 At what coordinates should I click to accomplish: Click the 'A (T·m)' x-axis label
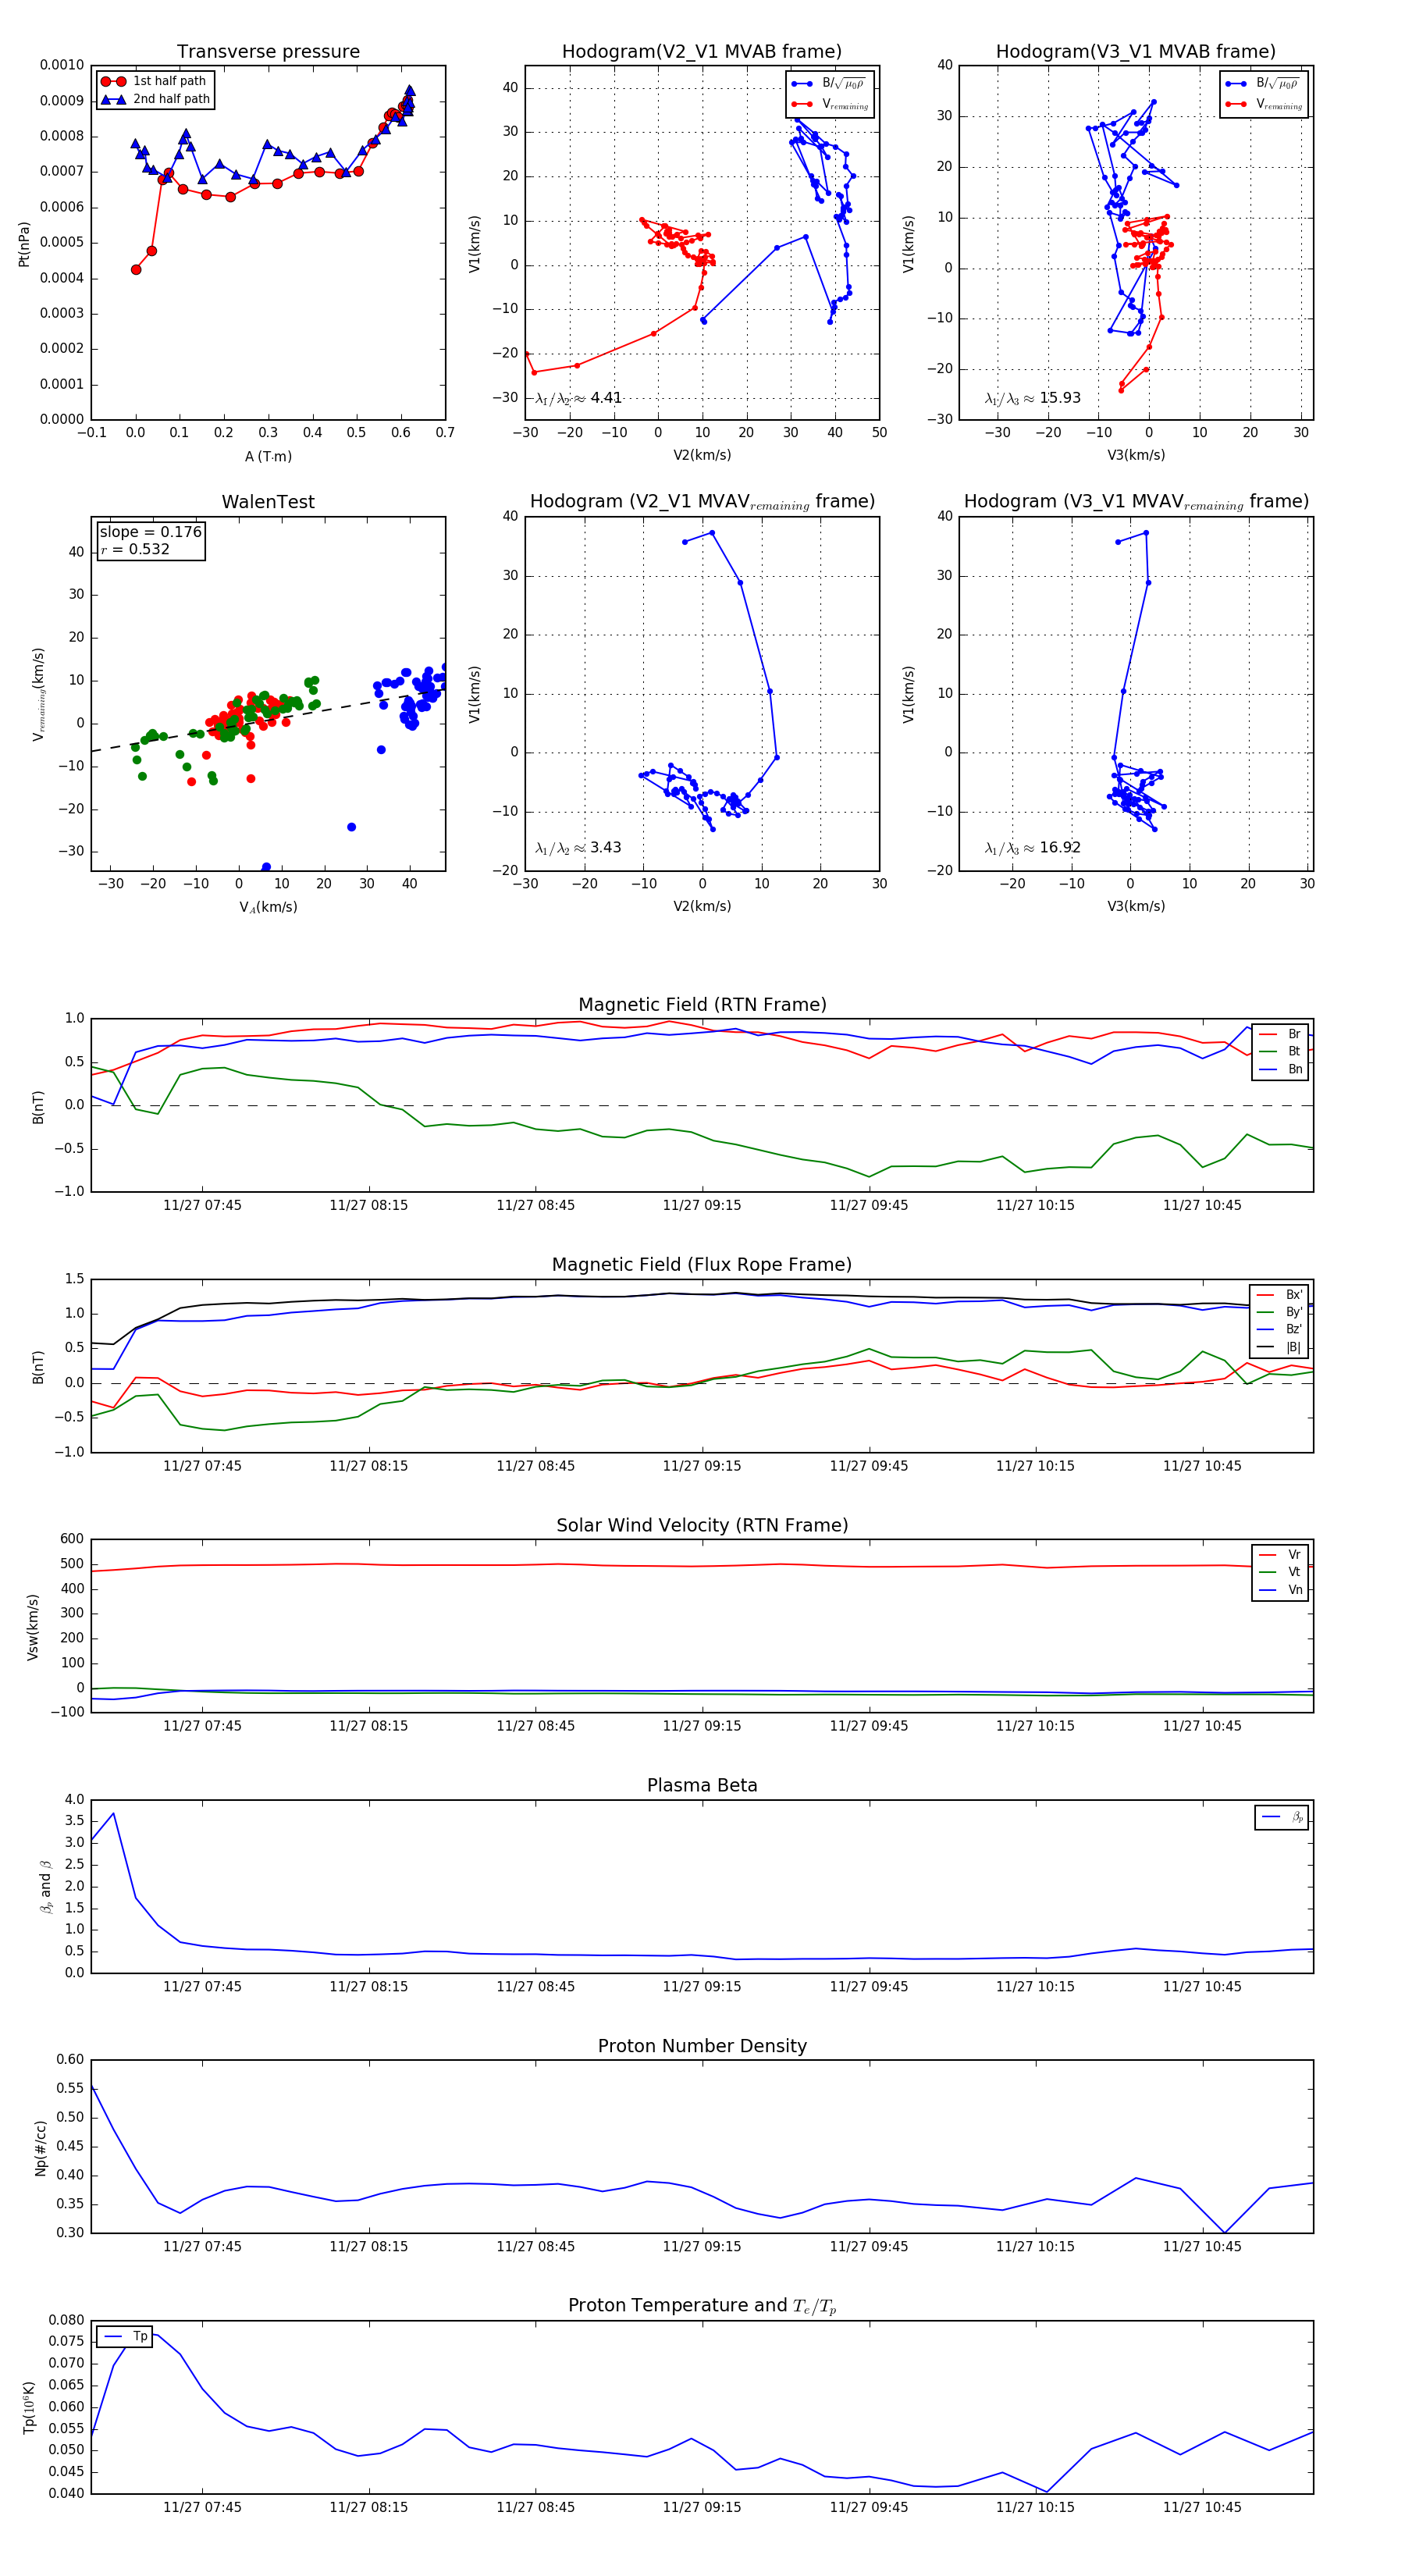click(268, 456)
